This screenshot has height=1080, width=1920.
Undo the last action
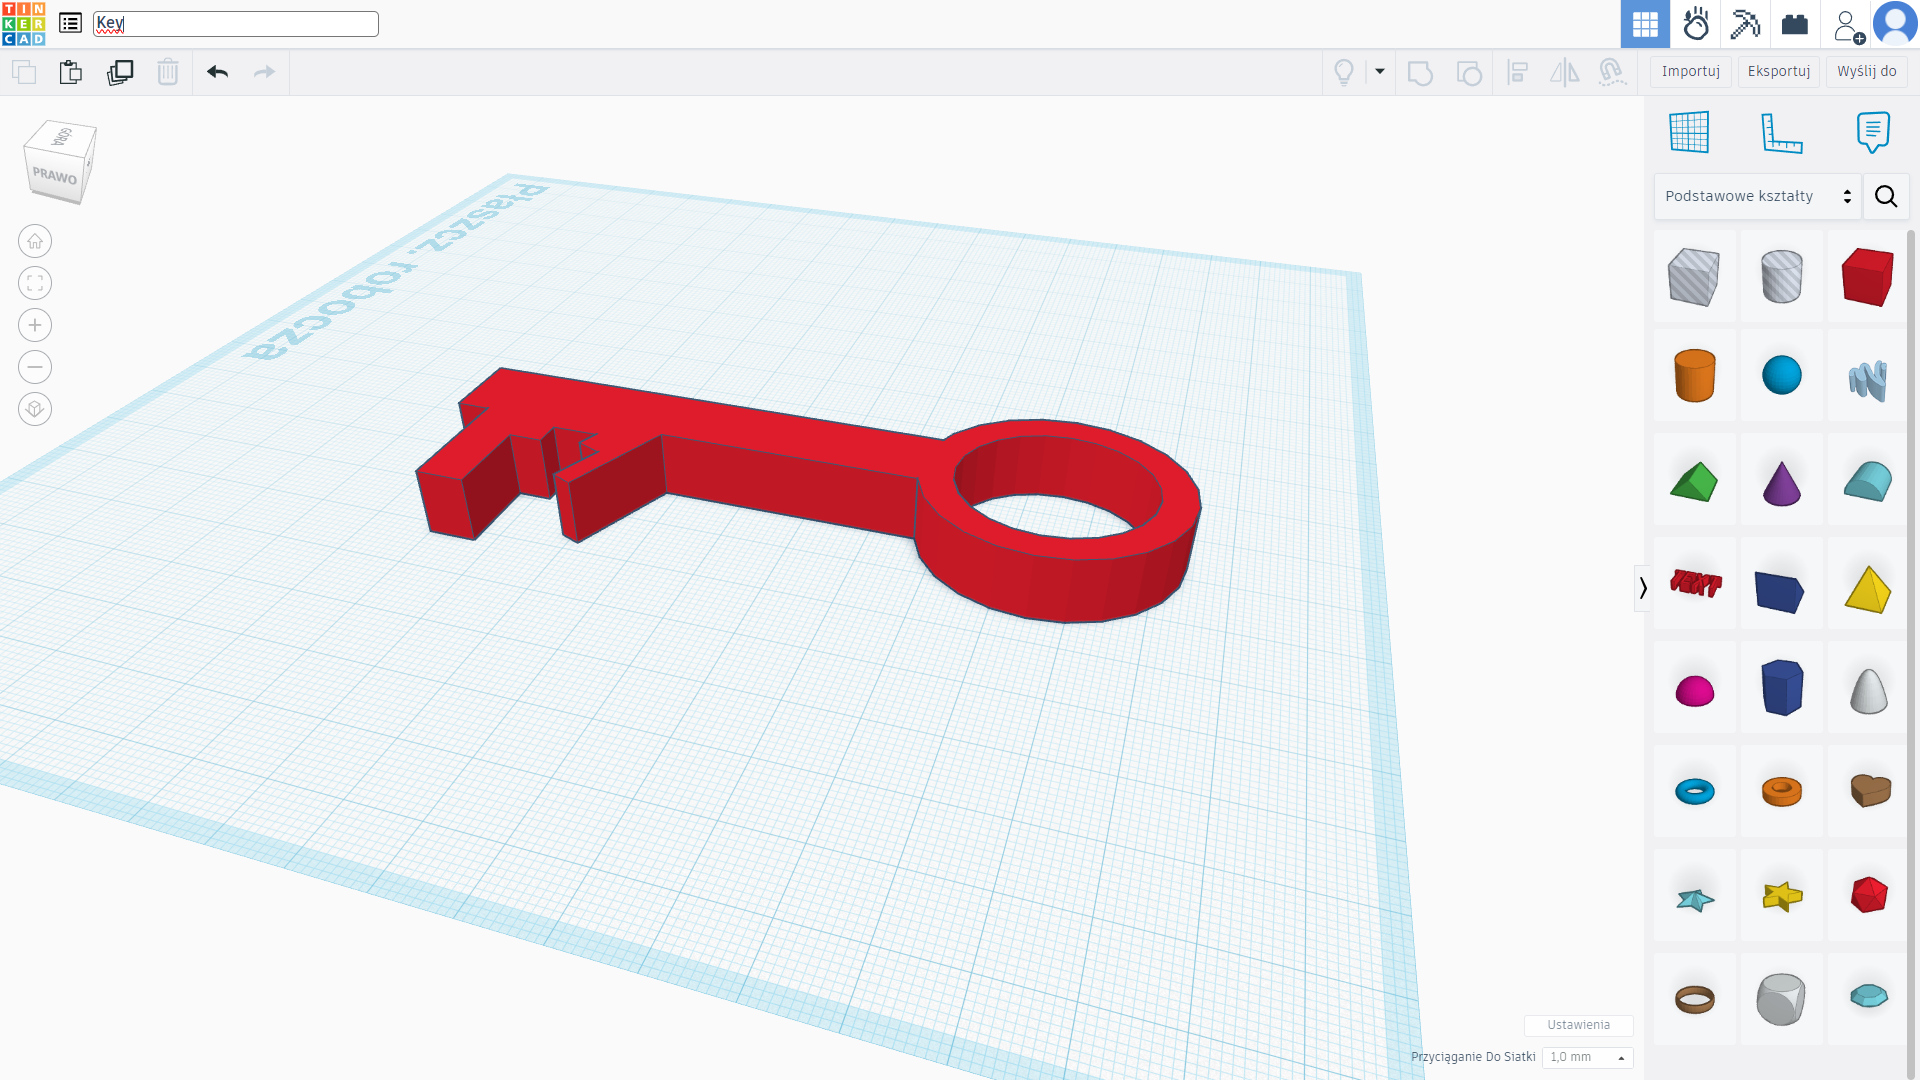point(217,72)
